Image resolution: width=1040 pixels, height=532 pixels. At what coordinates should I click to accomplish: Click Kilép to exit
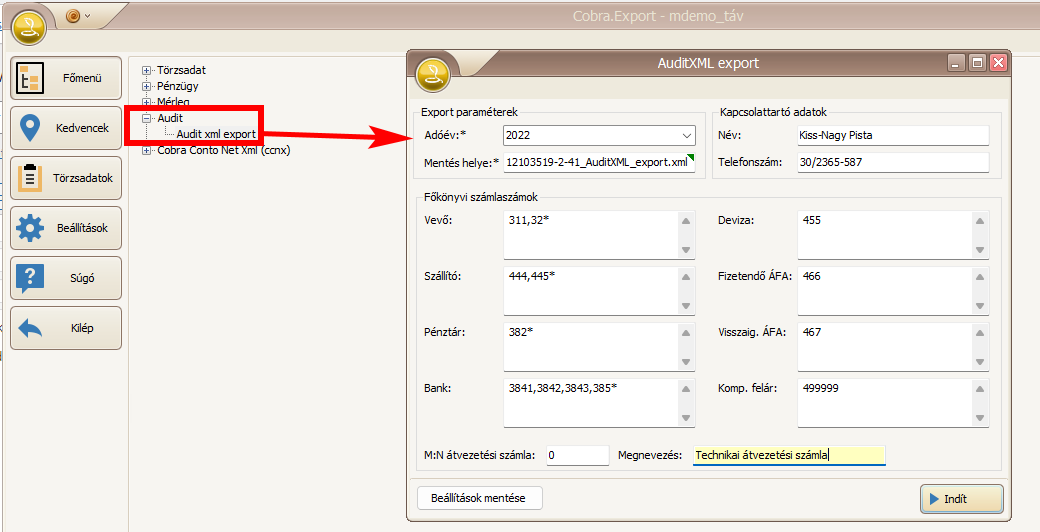tap(66, 328)
